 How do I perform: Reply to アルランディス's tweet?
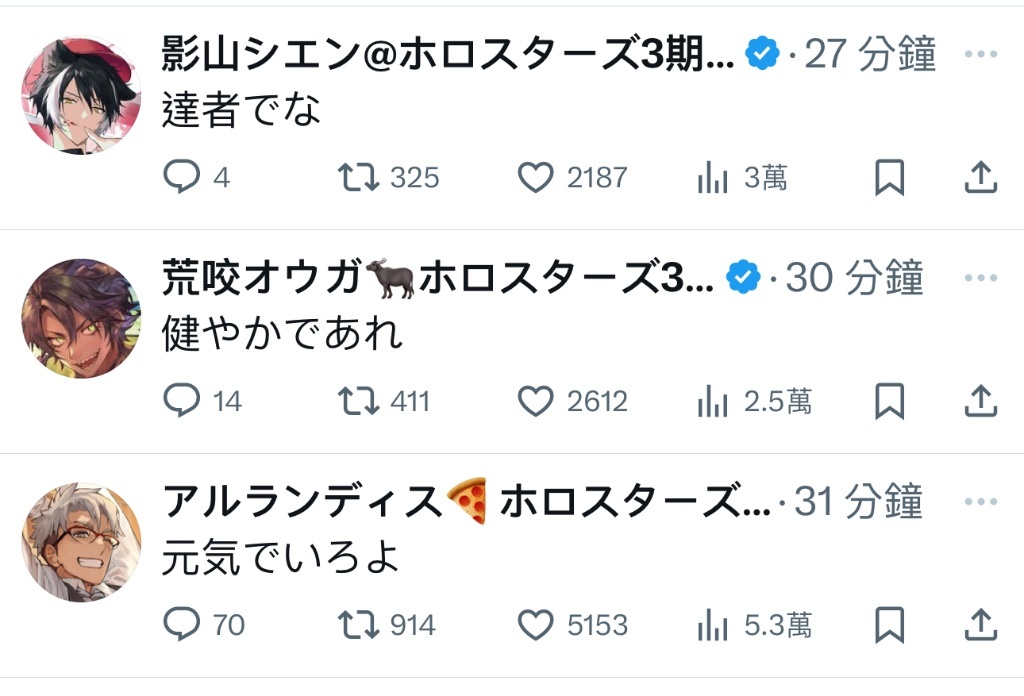click(x=181, y=625)
